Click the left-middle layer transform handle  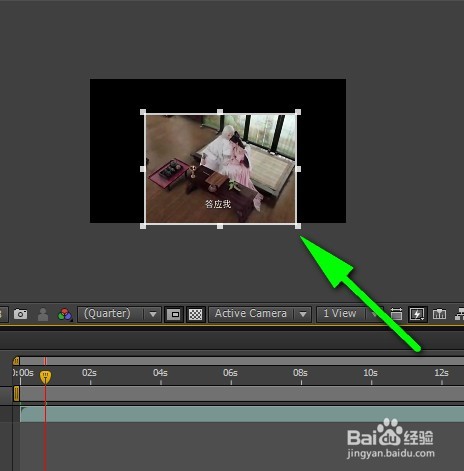(143, 169)
